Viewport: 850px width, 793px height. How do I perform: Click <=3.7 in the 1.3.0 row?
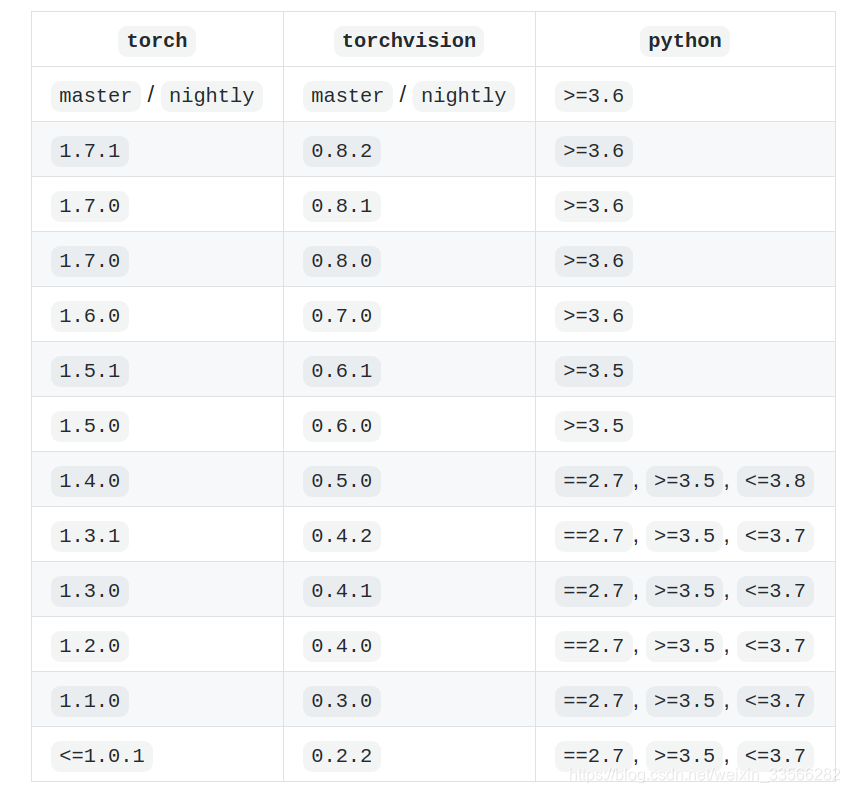[775, 591]
